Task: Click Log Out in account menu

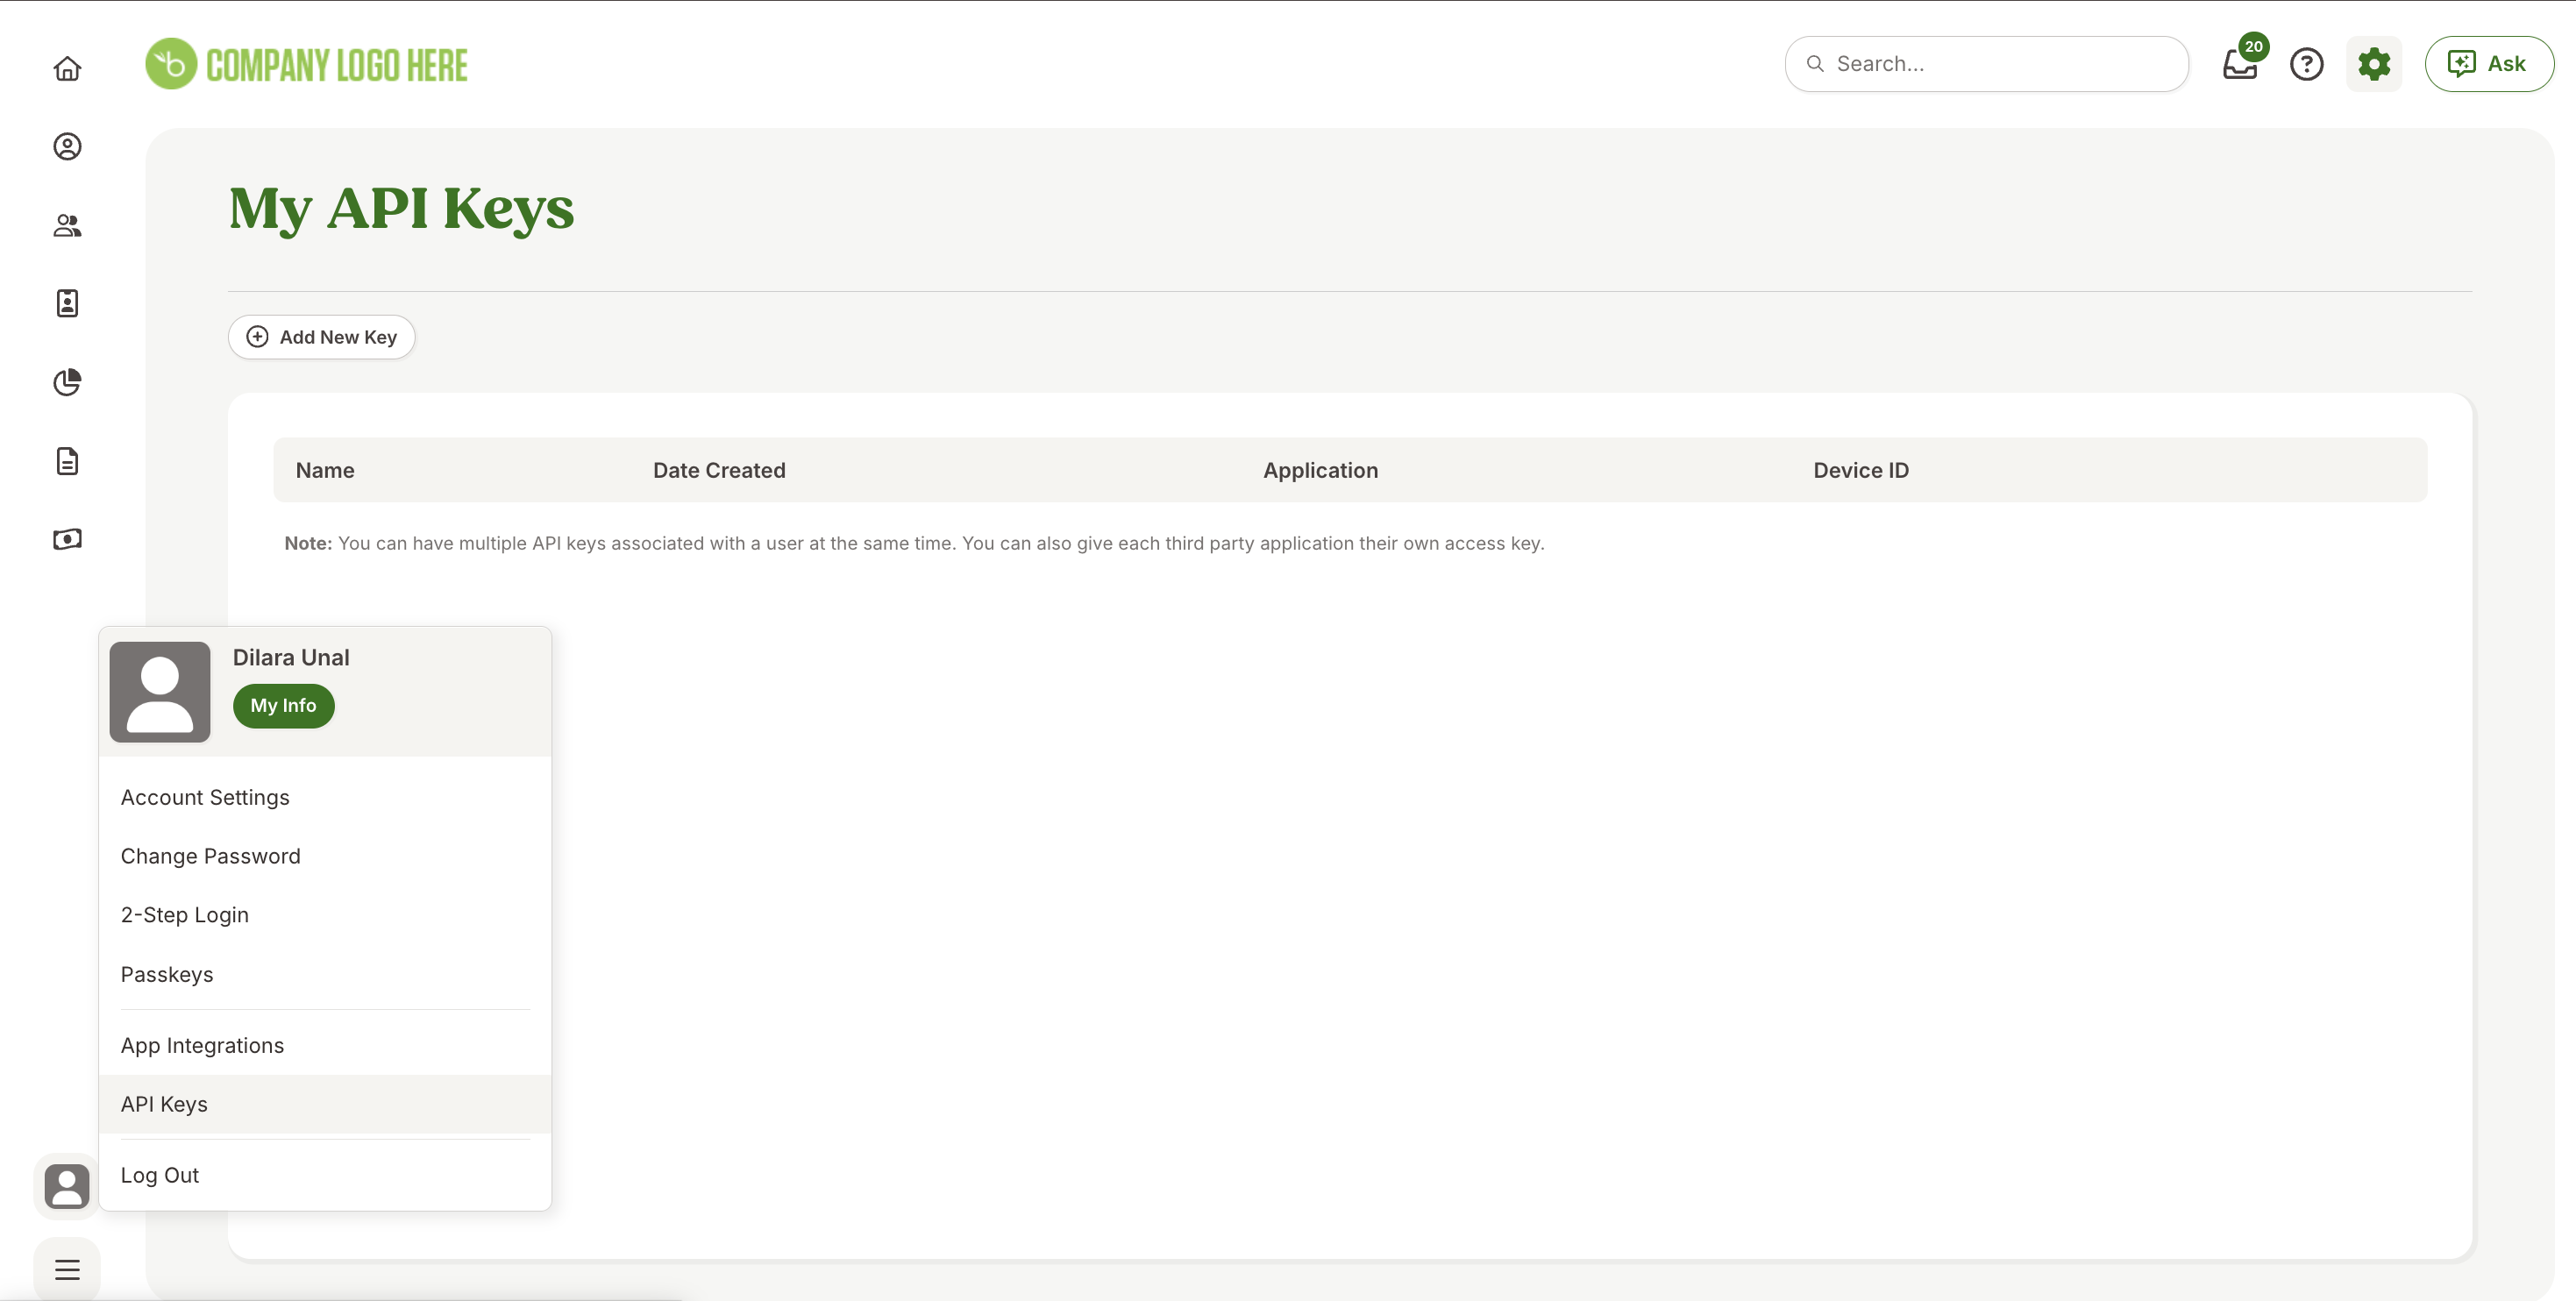Action: tap(160, 1175)
